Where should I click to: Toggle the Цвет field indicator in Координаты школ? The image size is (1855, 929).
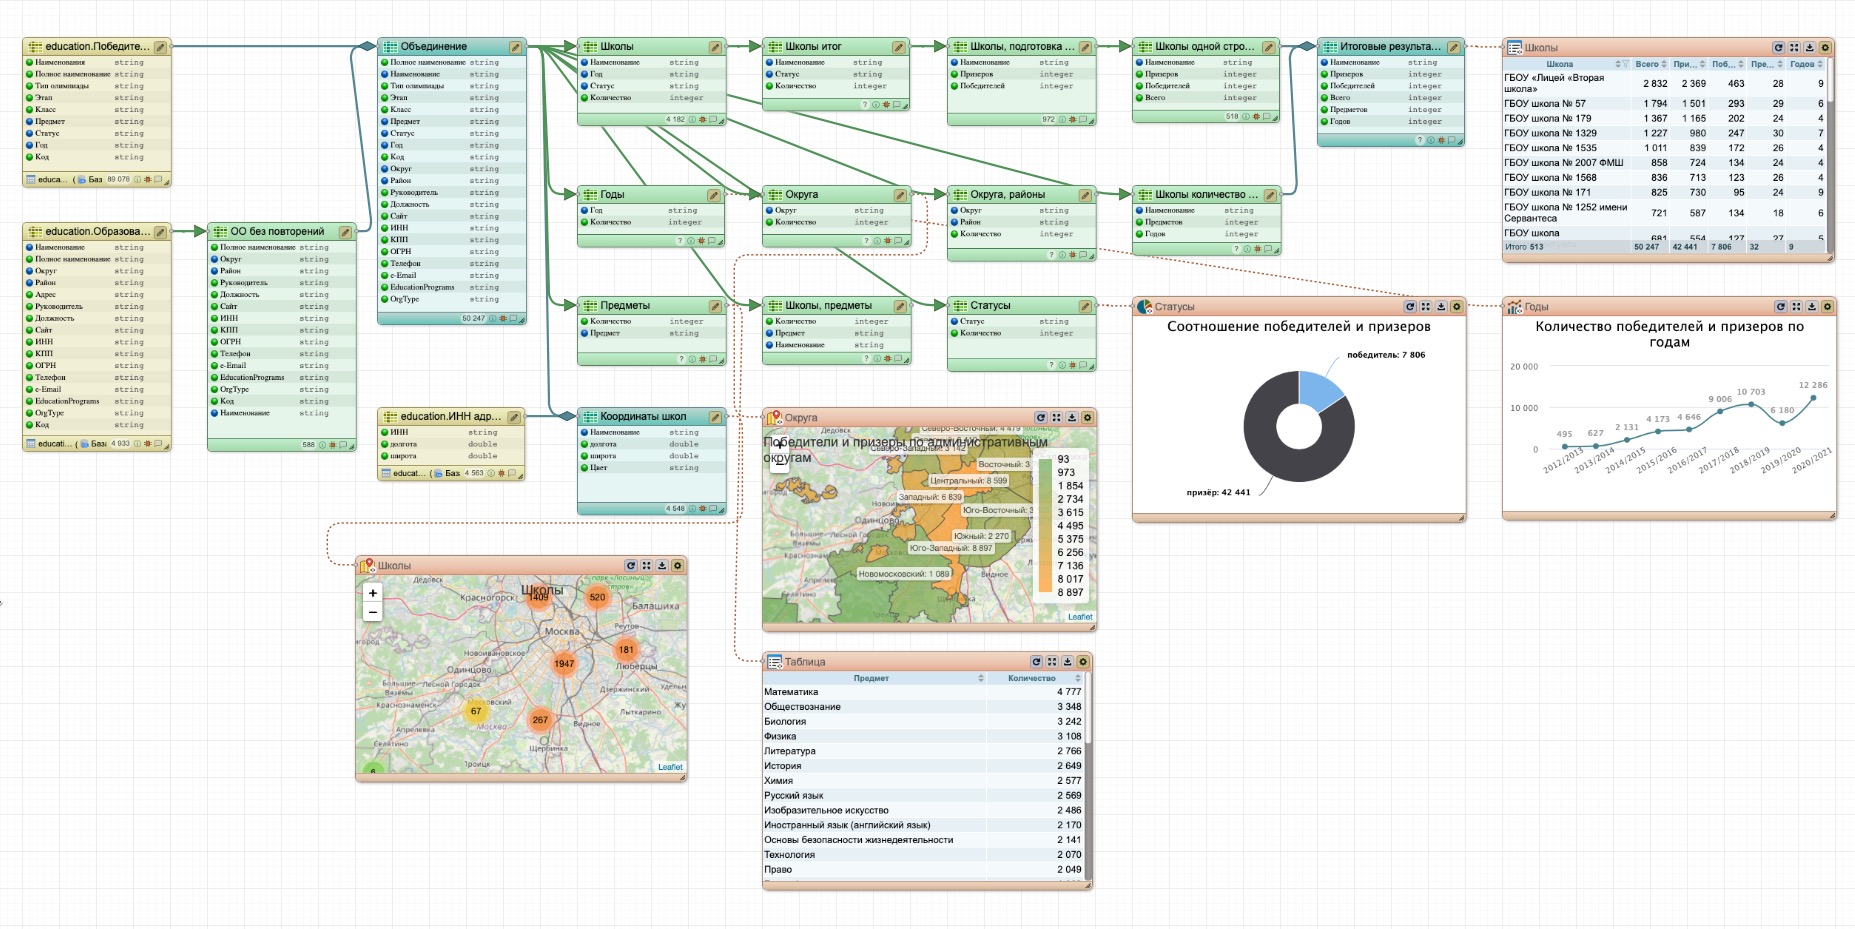click(x=584, y=468)
